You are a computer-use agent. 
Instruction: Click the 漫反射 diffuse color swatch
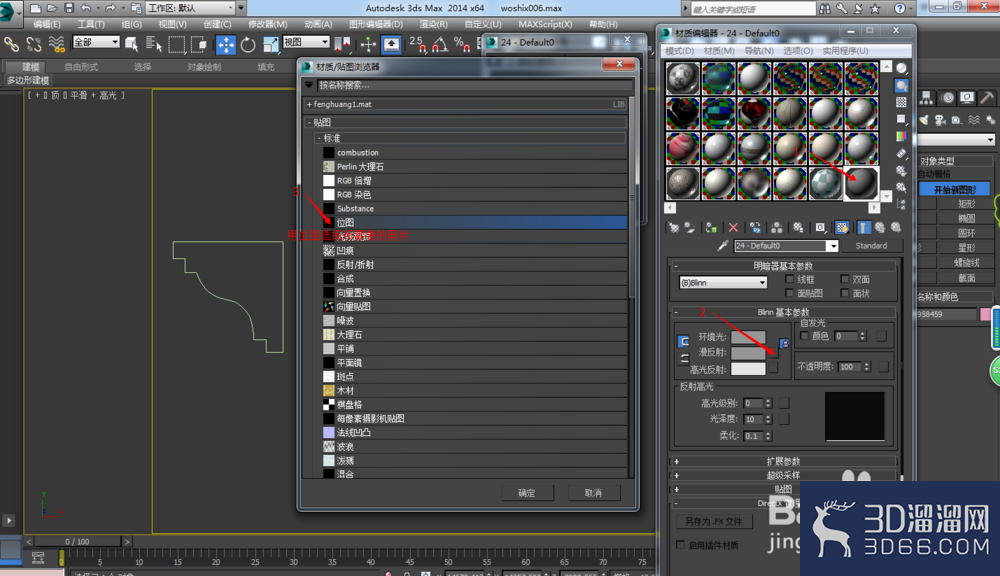click(x=748, y=352)
